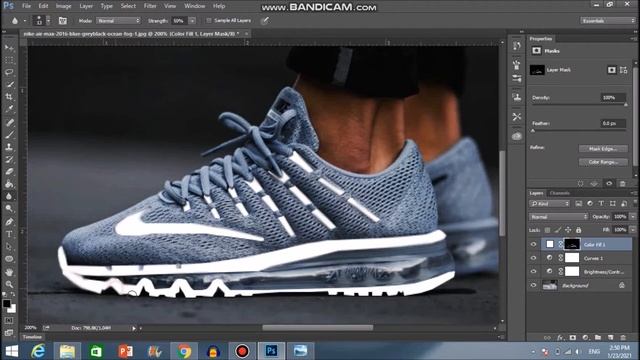Image resolution: width=640 pixels, height=360 pixels.
Task: Hide the Background layer
Action: click(x=533, y=285)
